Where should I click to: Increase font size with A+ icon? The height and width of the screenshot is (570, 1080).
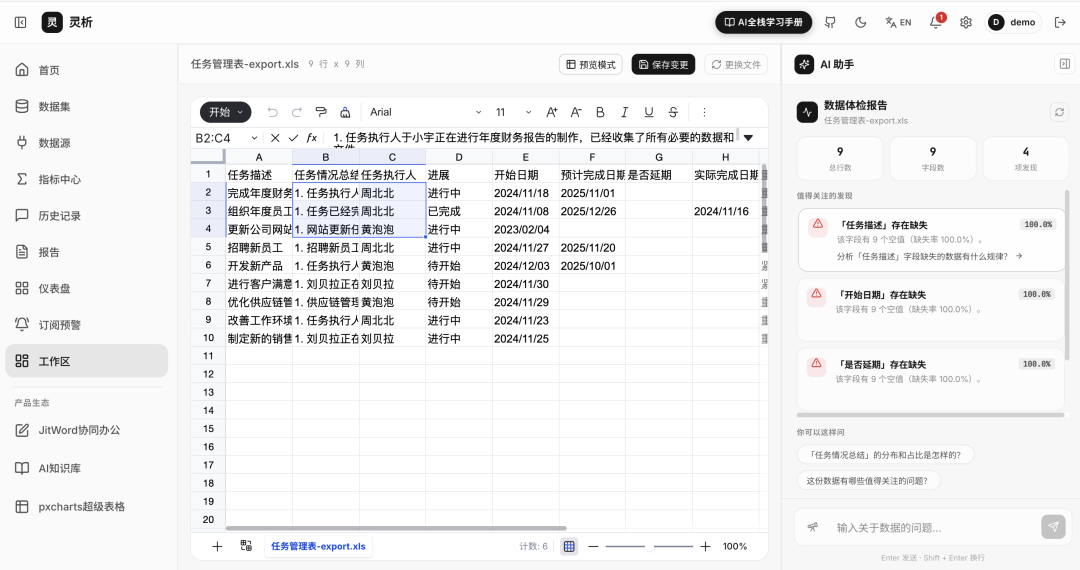[x=552, y=112]
